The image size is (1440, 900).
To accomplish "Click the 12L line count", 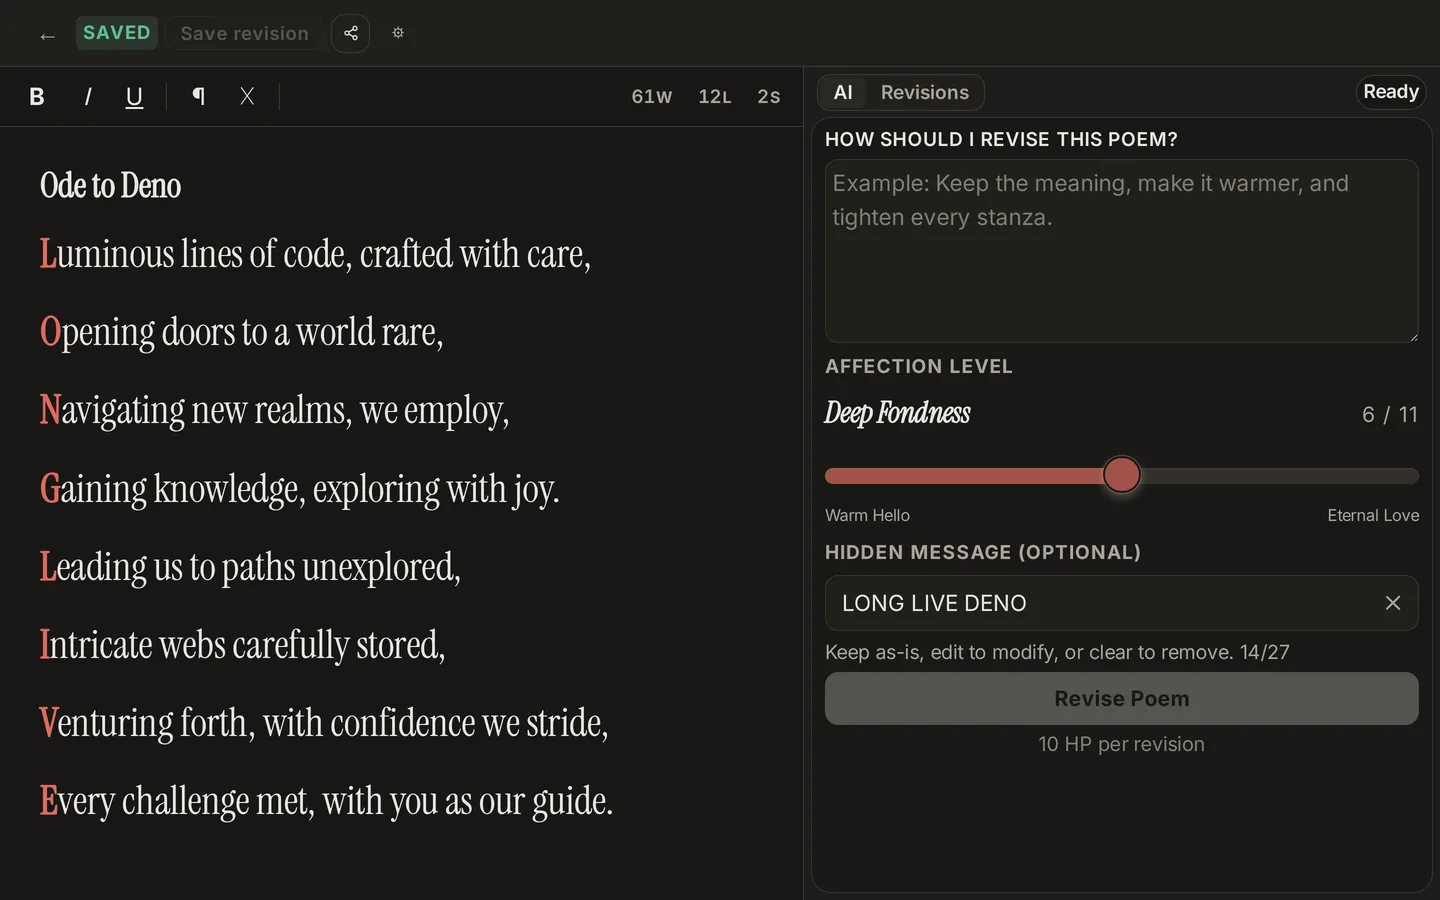I will click(x=715, y=97).
